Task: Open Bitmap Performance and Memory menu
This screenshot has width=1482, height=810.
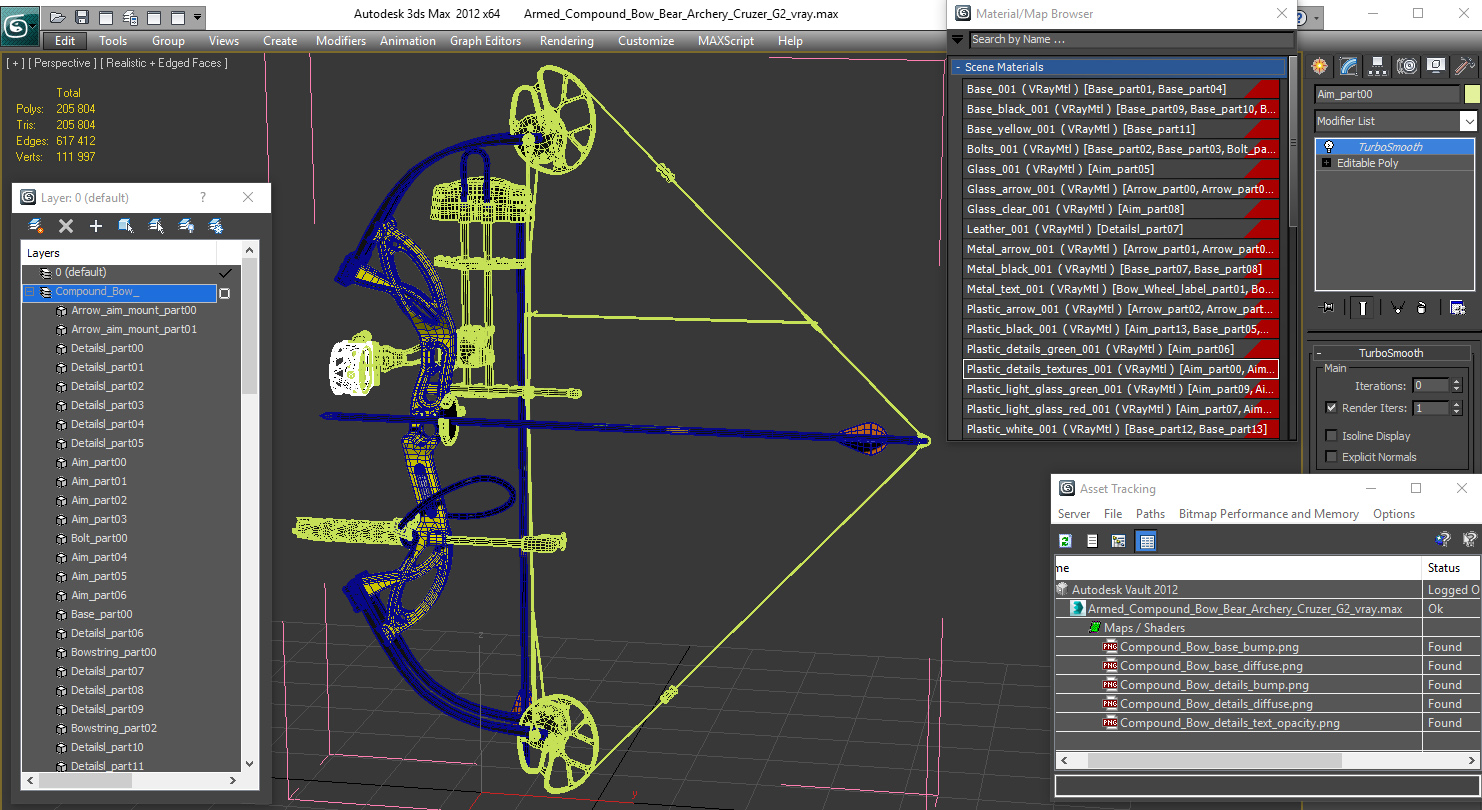Action: pos(1268,514)
